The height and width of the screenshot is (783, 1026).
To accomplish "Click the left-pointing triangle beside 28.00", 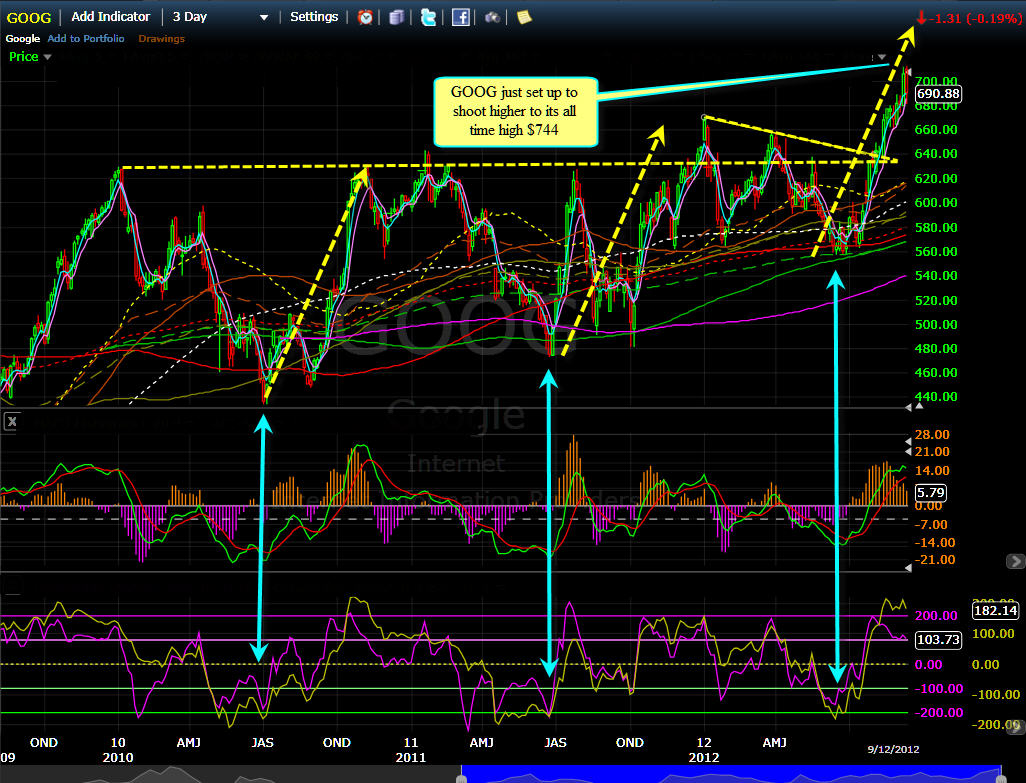I will (908, 442).
